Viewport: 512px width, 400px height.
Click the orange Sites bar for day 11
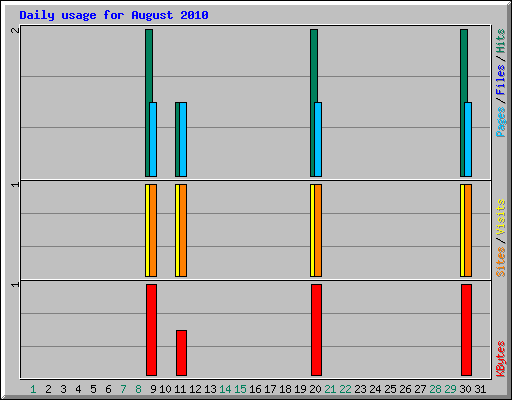(183, 230)
